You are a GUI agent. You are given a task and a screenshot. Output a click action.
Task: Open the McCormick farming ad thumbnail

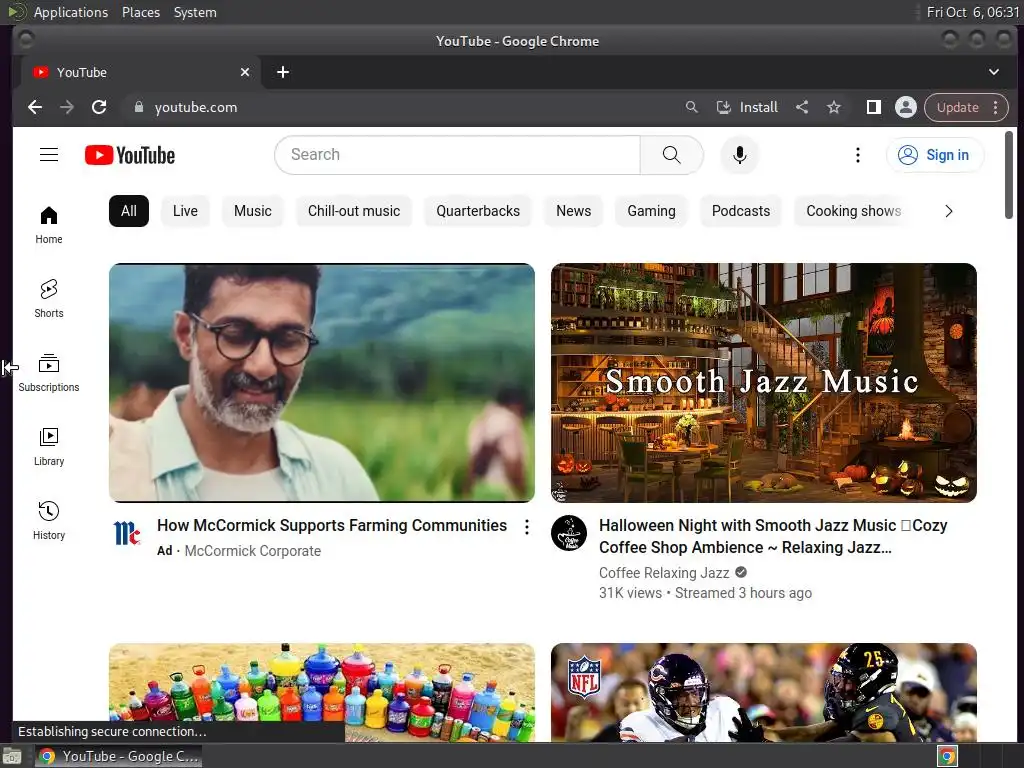322,383
